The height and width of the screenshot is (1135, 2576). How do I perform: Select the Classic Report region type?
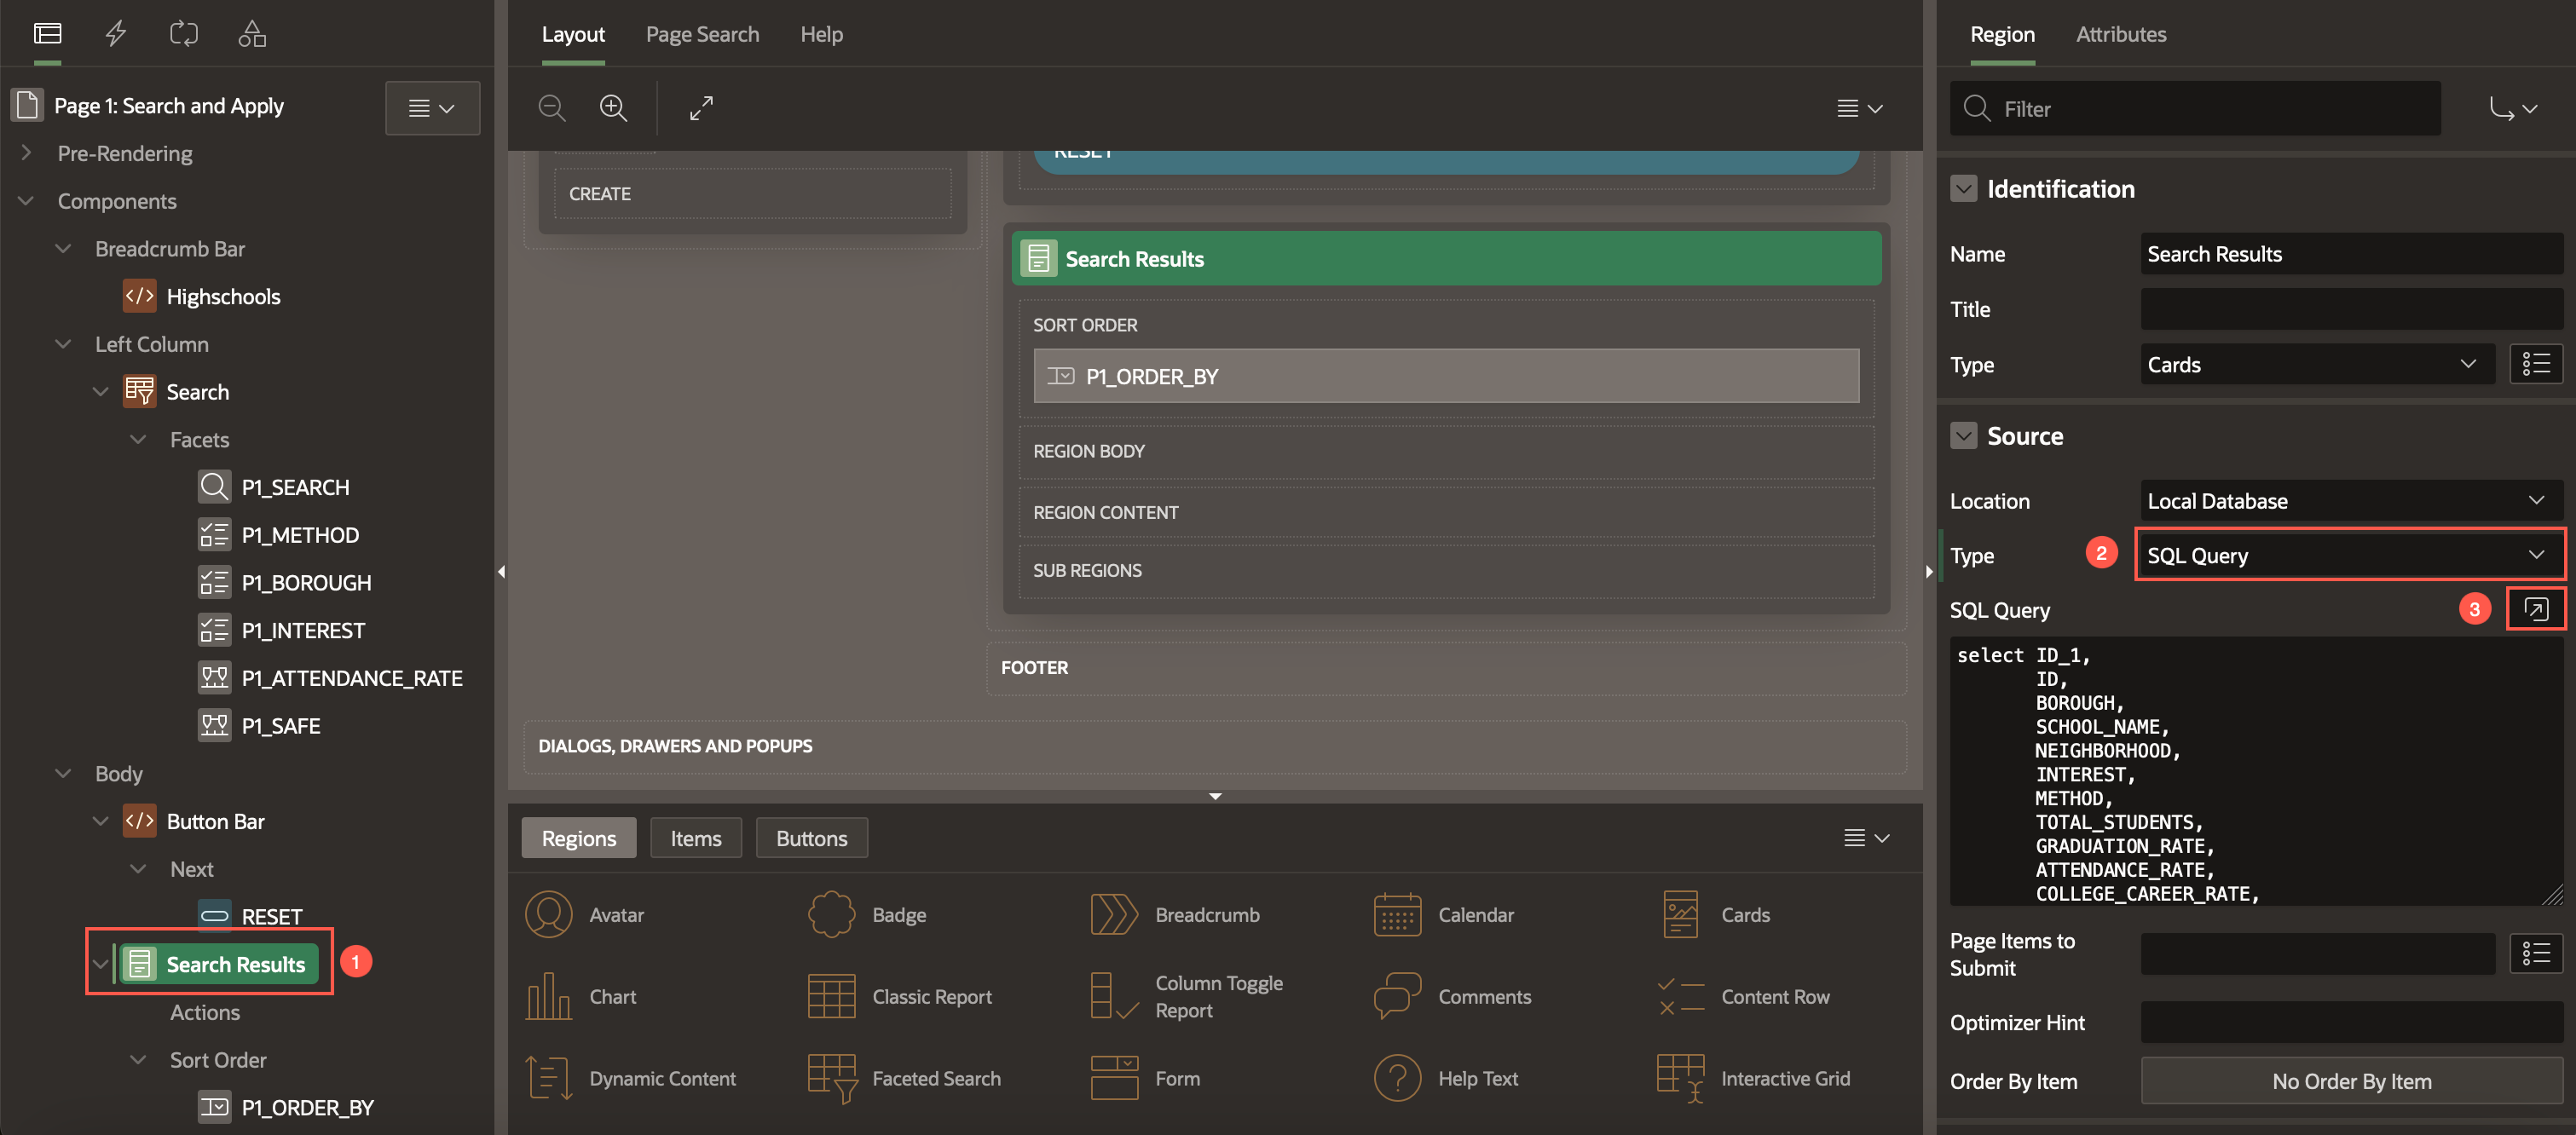tap(900, 997)
